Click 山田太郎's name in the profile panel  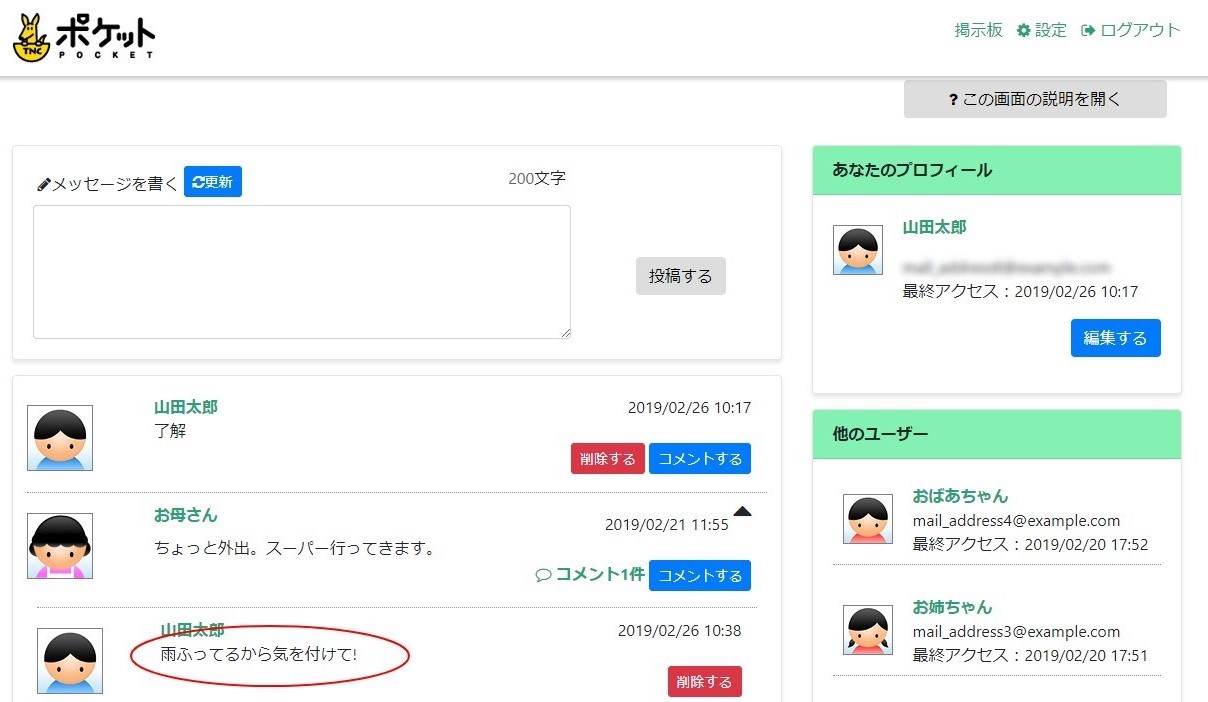tap(933, 227)
